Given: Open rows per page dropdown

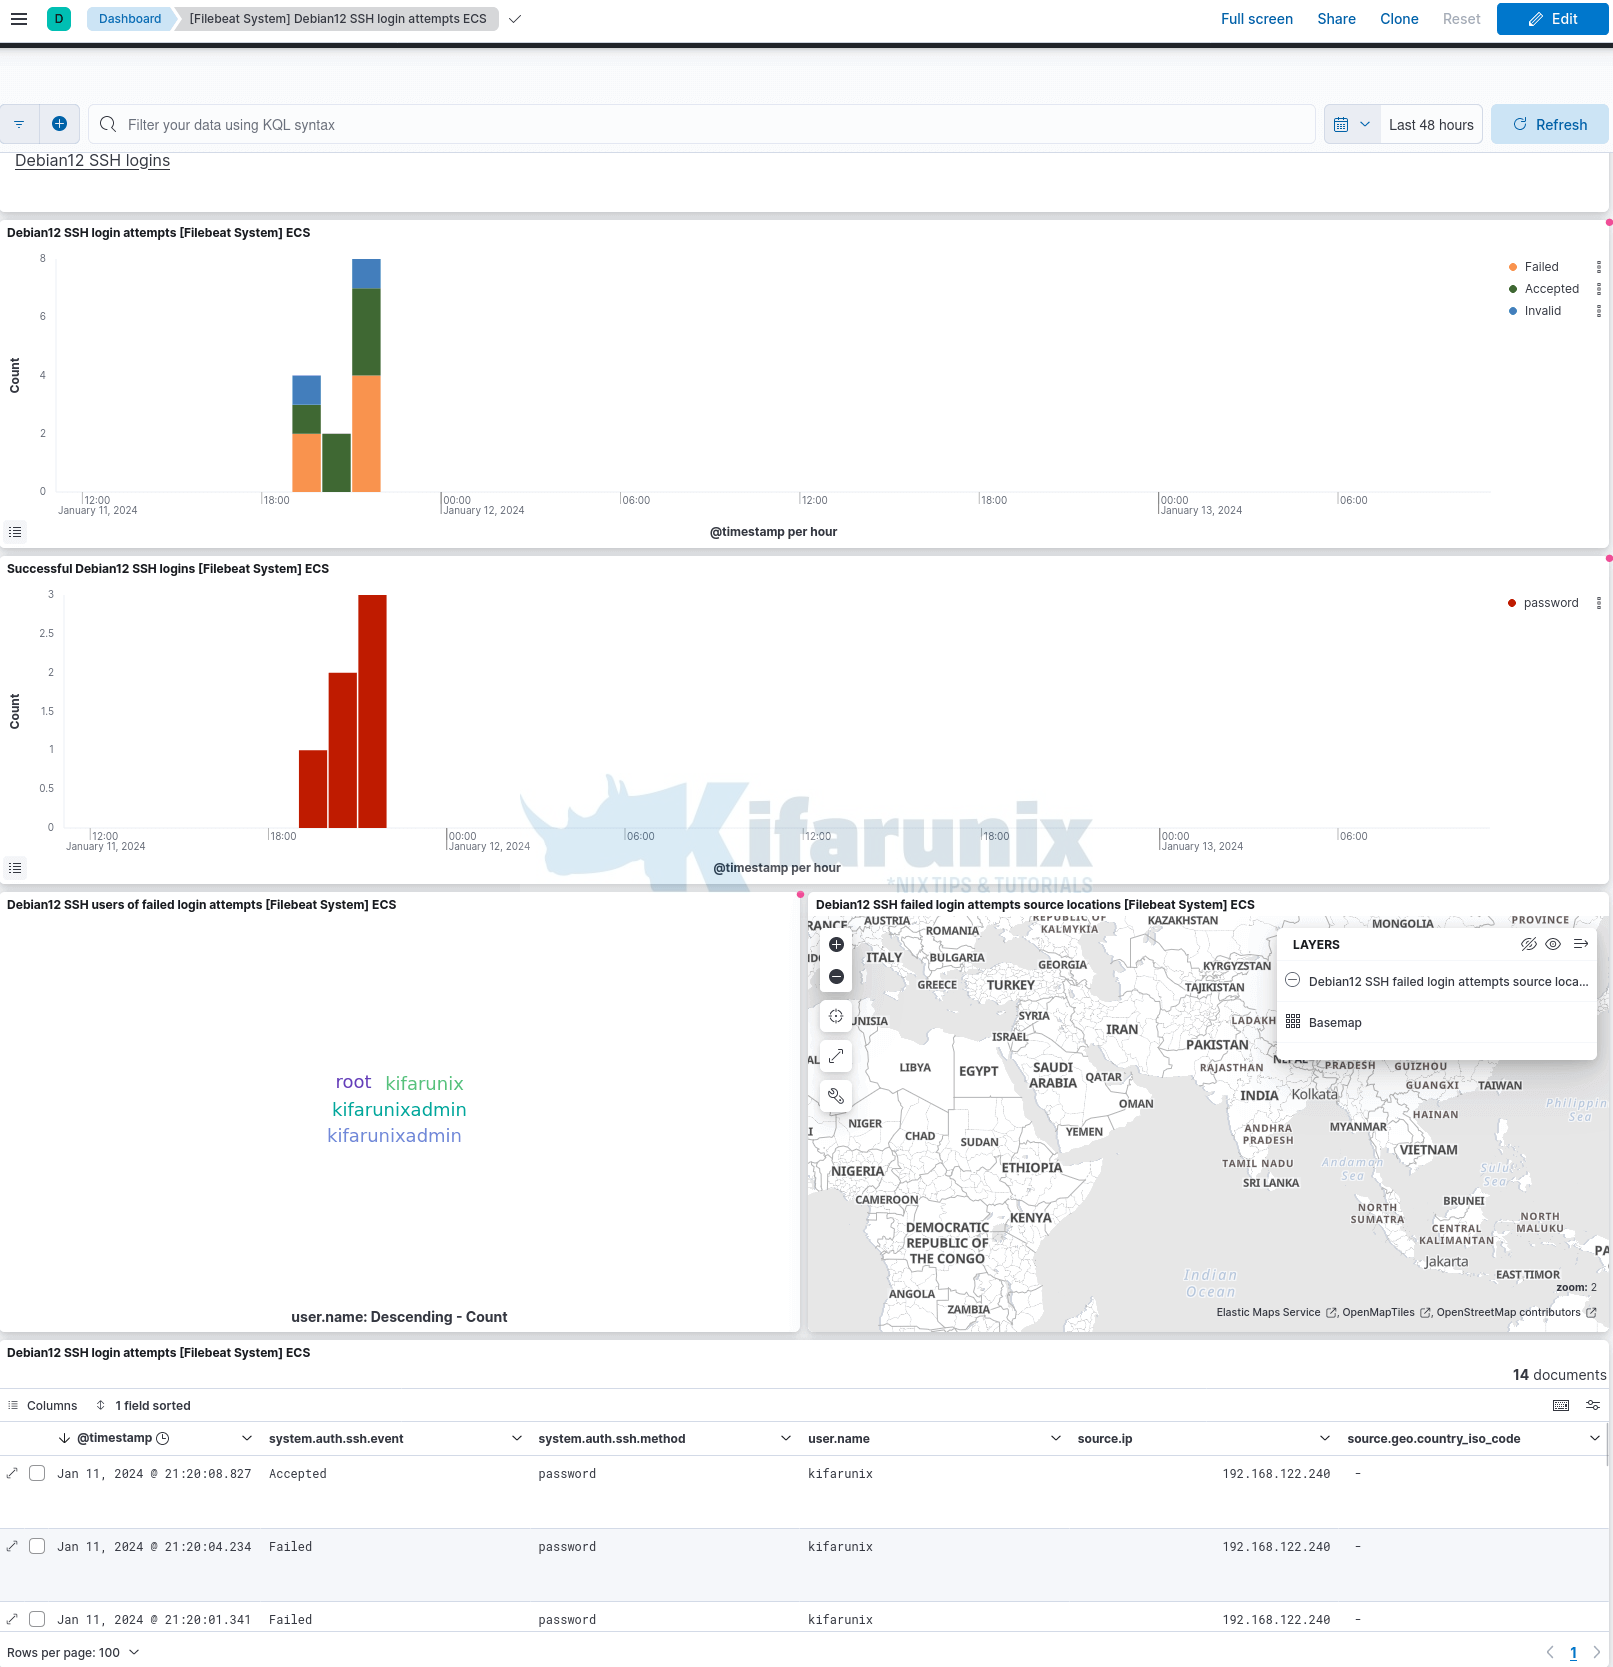Looking at the screenshot, I should click(x=73, y=1653).
